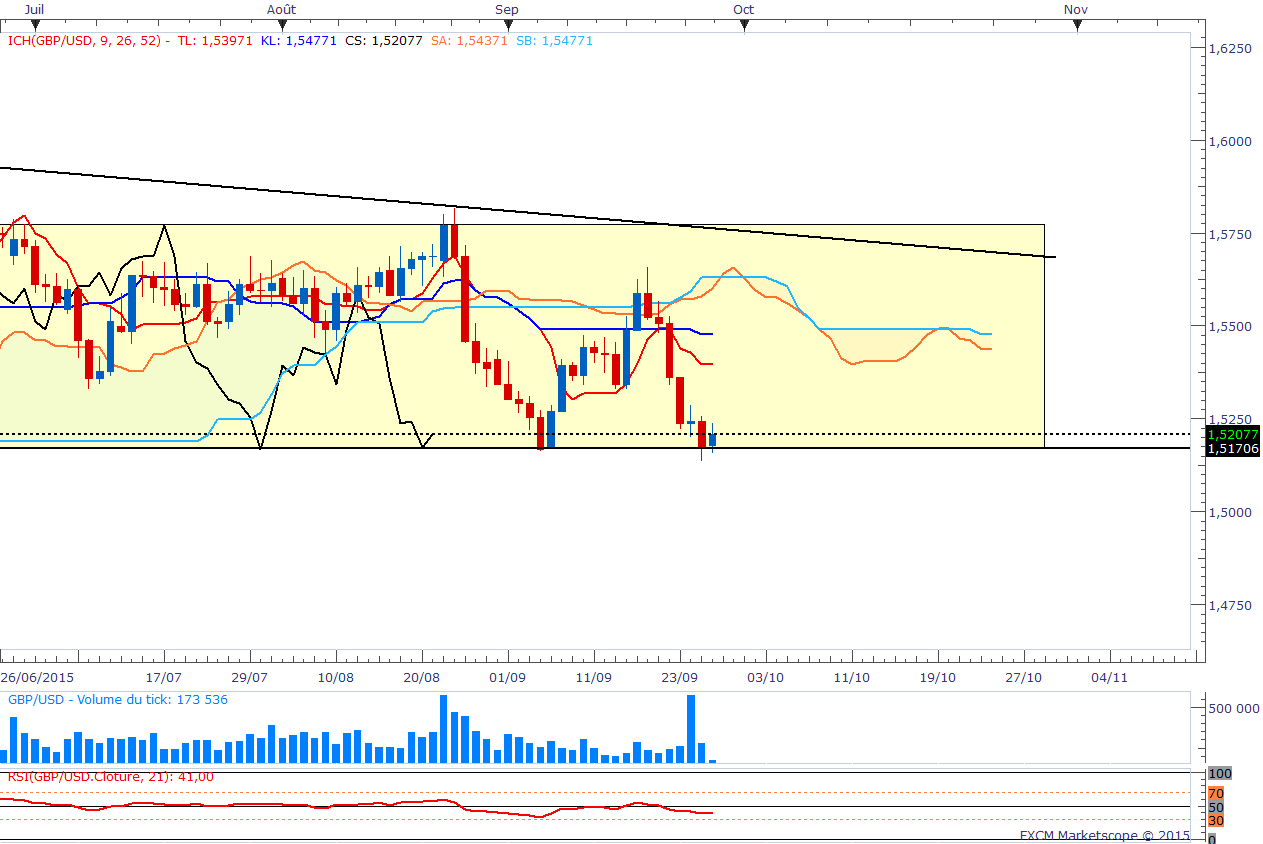Click the KL value 1,54771 in the legend

[x=308, y=41]
